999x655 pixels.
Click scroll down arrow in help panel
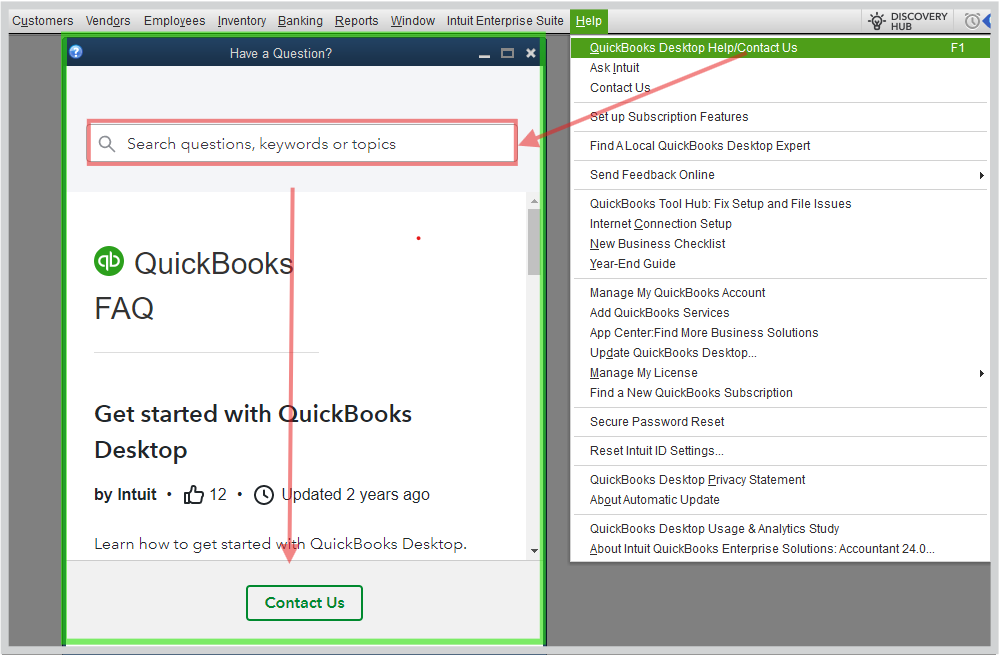[534, 551]
